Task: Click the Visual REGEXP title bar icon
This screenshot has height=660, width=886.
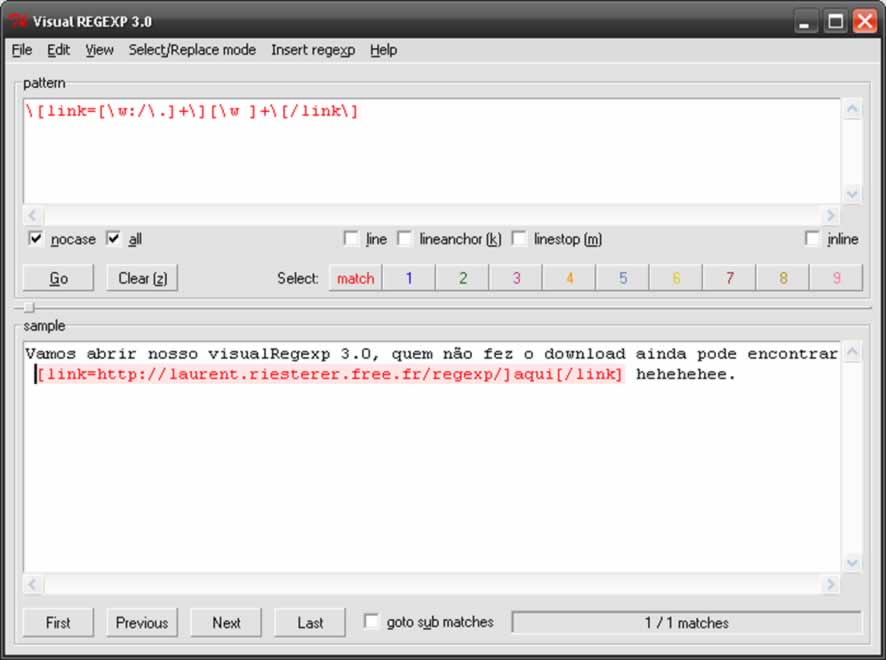Action: pyautogui.click(x=17, y=20)
